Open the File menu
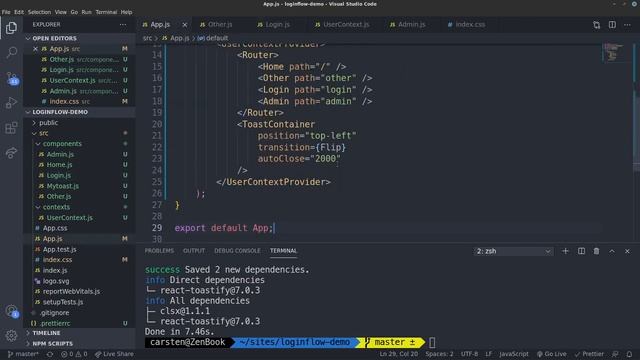The width and height of the screenshot is (640, 360). coord(6,12)
